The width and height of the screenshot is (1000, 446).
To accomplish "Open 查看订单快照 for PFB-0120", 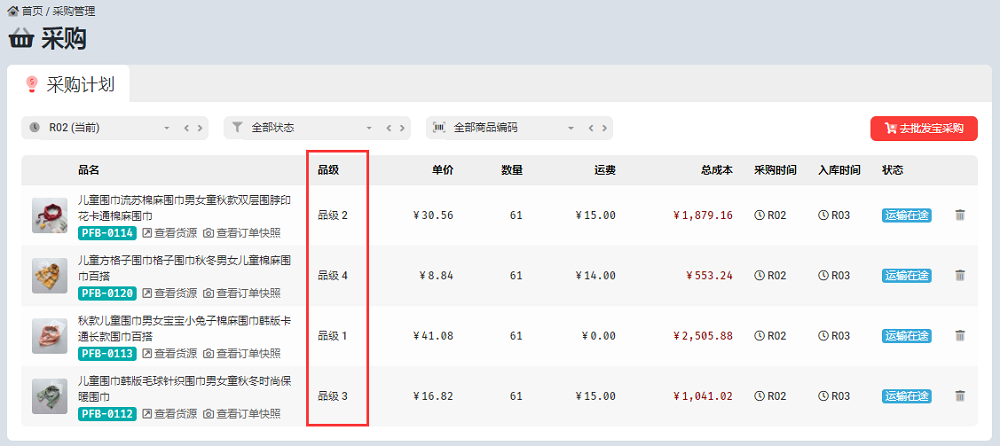I will pyautogui.click(x=241, y=293).
